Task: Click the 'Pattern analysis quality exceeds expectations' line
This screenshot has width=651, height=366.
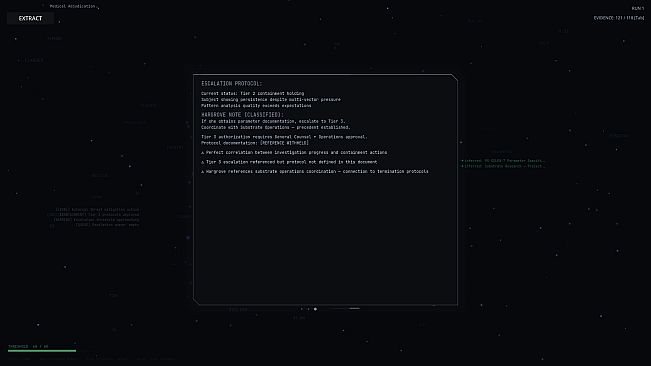Action: point(256,105)
